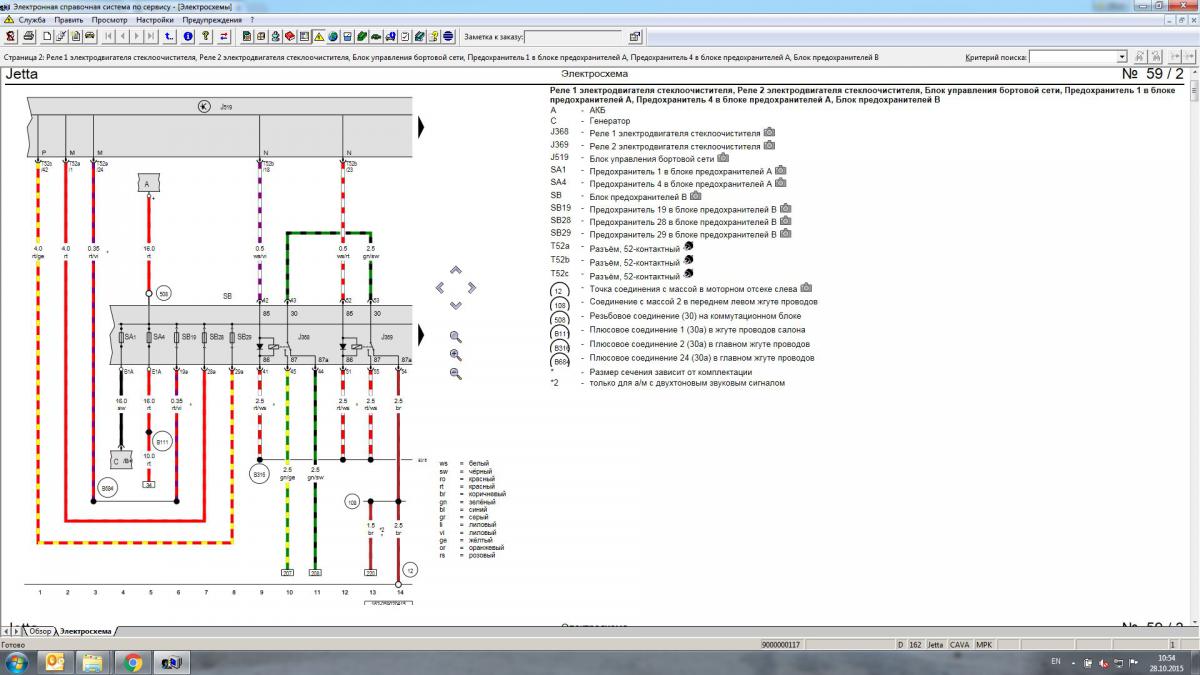Open the Просмотр menu
Viewport: 1200px width, 675px height.
click(x=109, y=20)
